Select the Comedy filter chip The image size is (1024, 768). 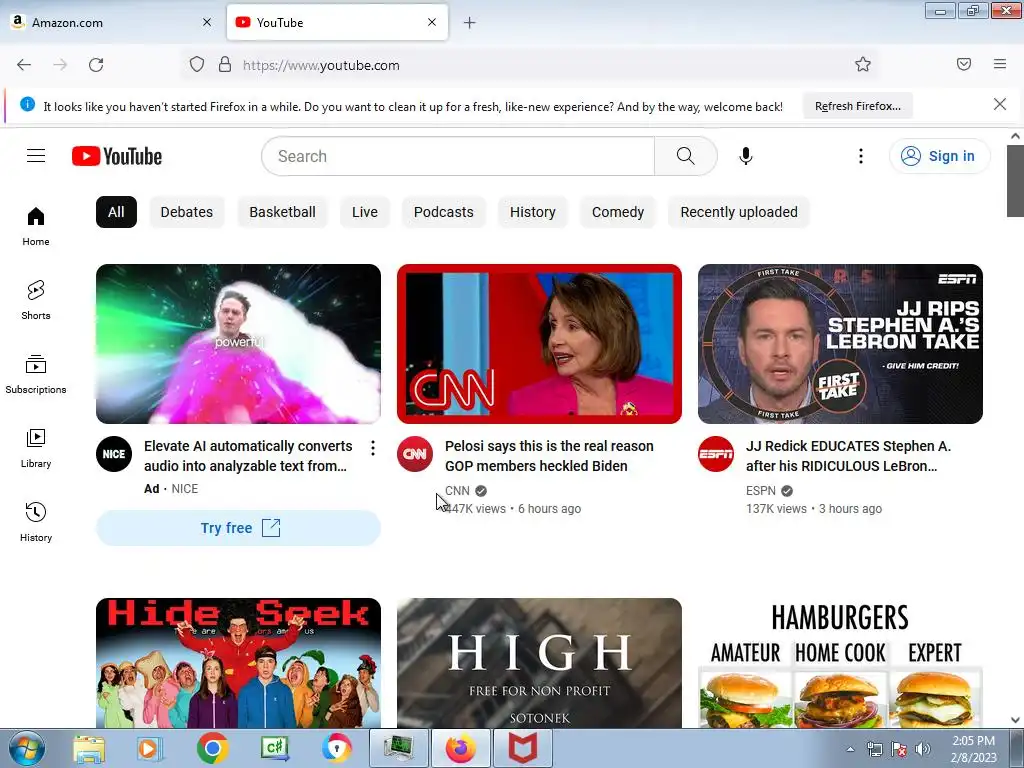[x=618, y=212]
